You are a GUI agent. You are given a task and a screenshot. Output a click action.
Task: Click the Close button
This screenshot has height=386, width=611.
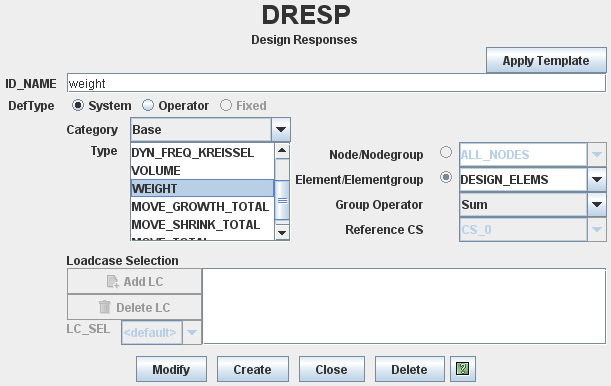pos(332,369)
